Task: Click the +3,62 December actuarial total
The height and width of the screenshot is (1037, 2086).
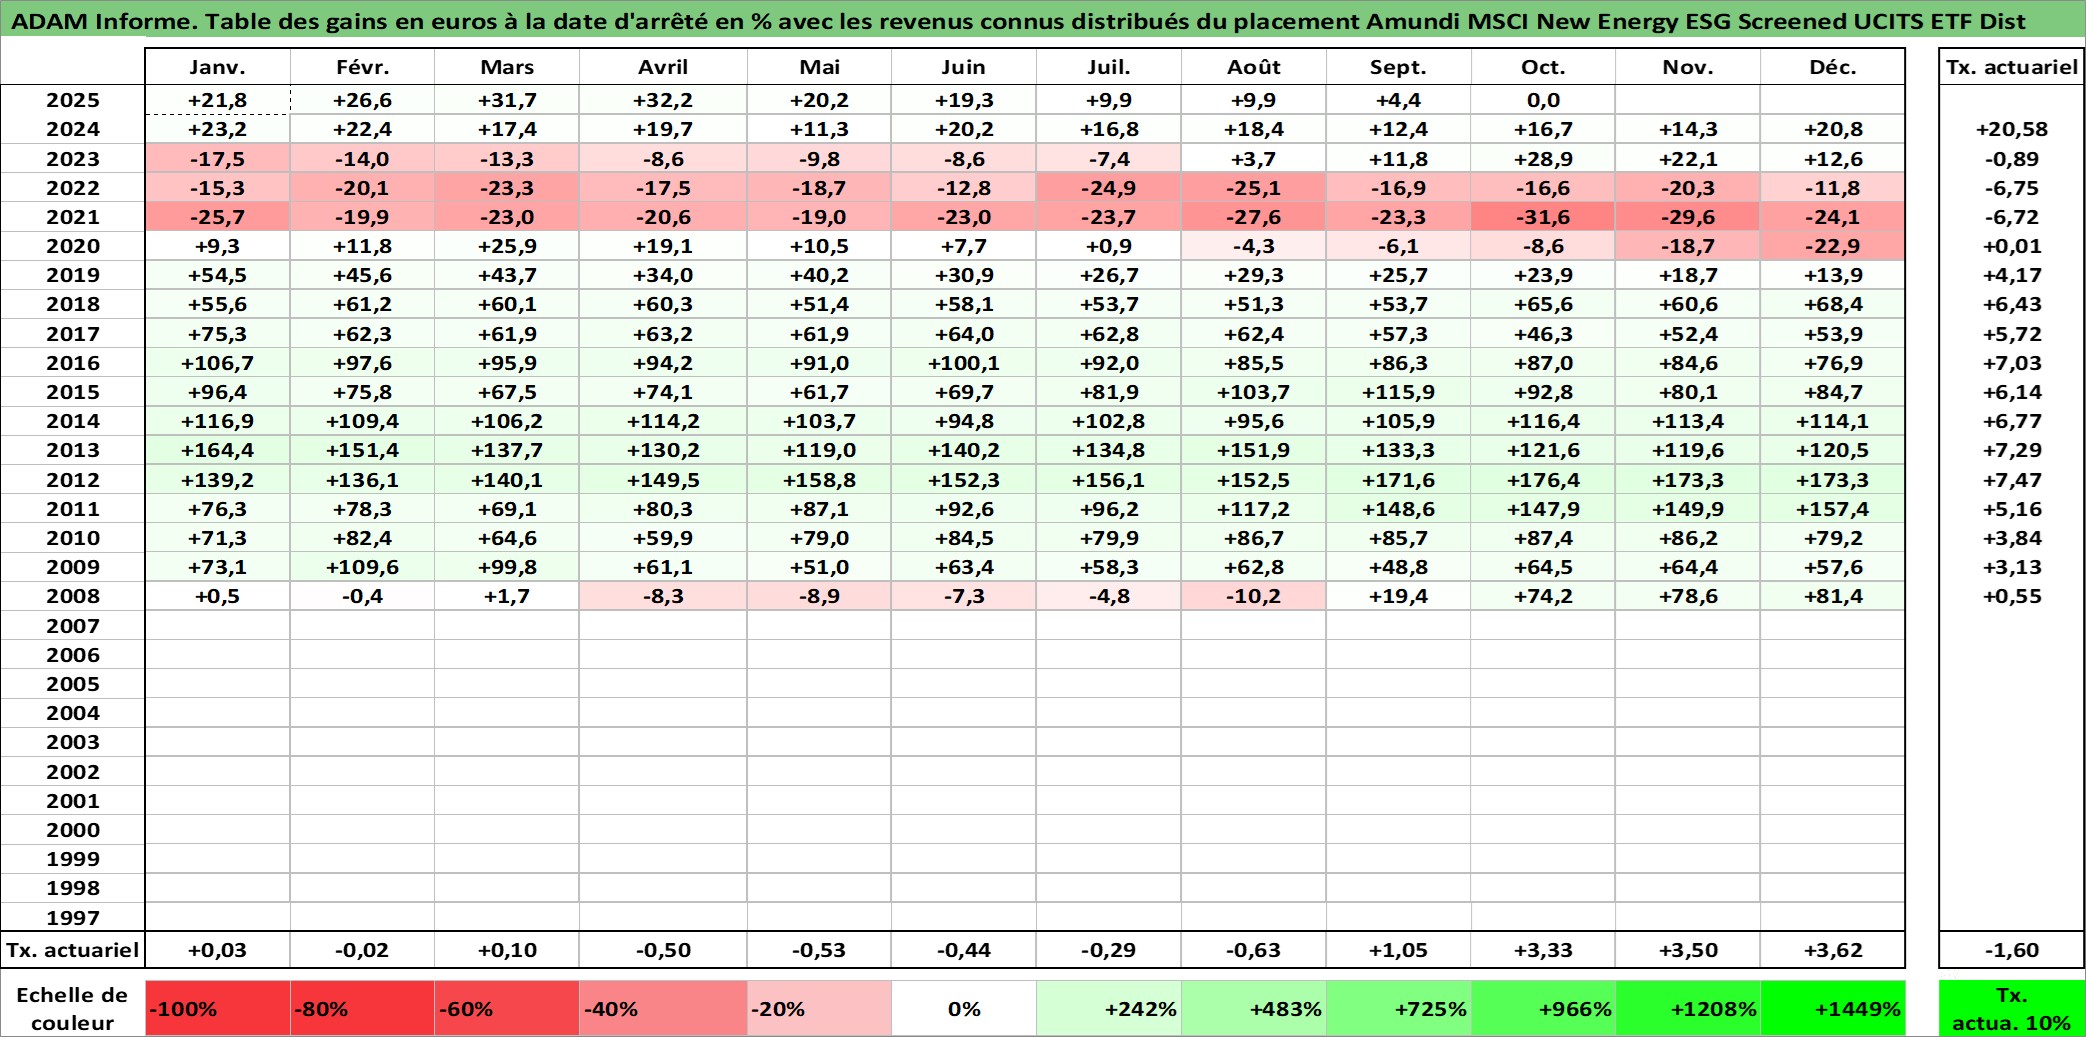Action: pos(1833,950)
